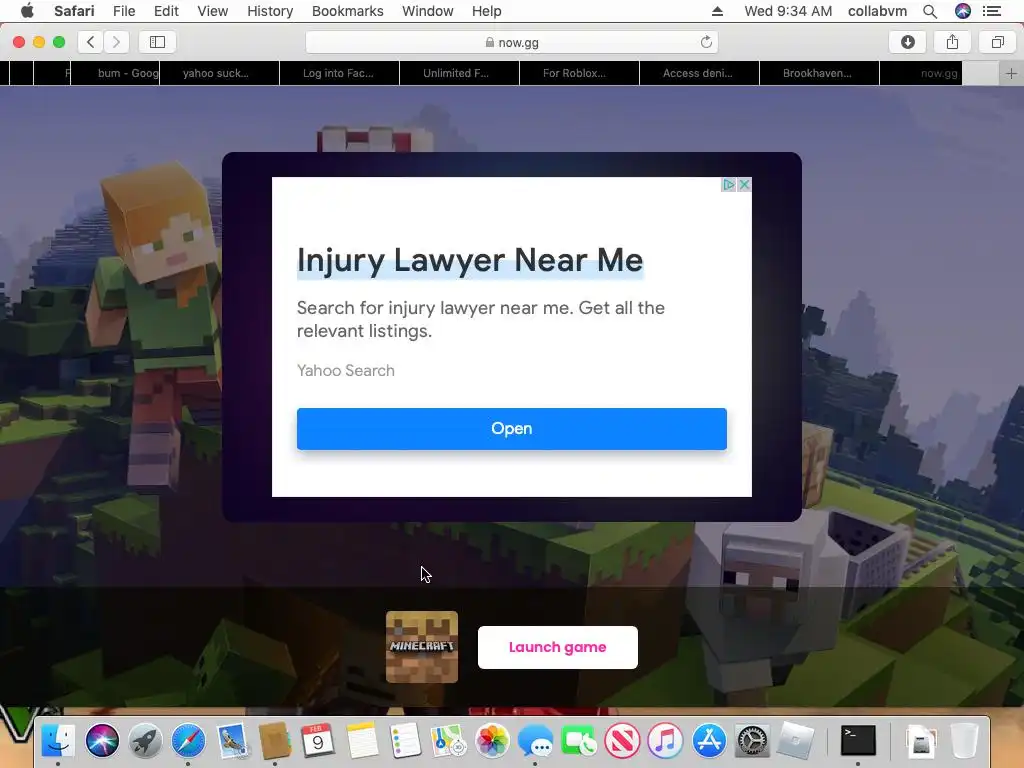Open Notification Center list icon

[x=992, y=11]
